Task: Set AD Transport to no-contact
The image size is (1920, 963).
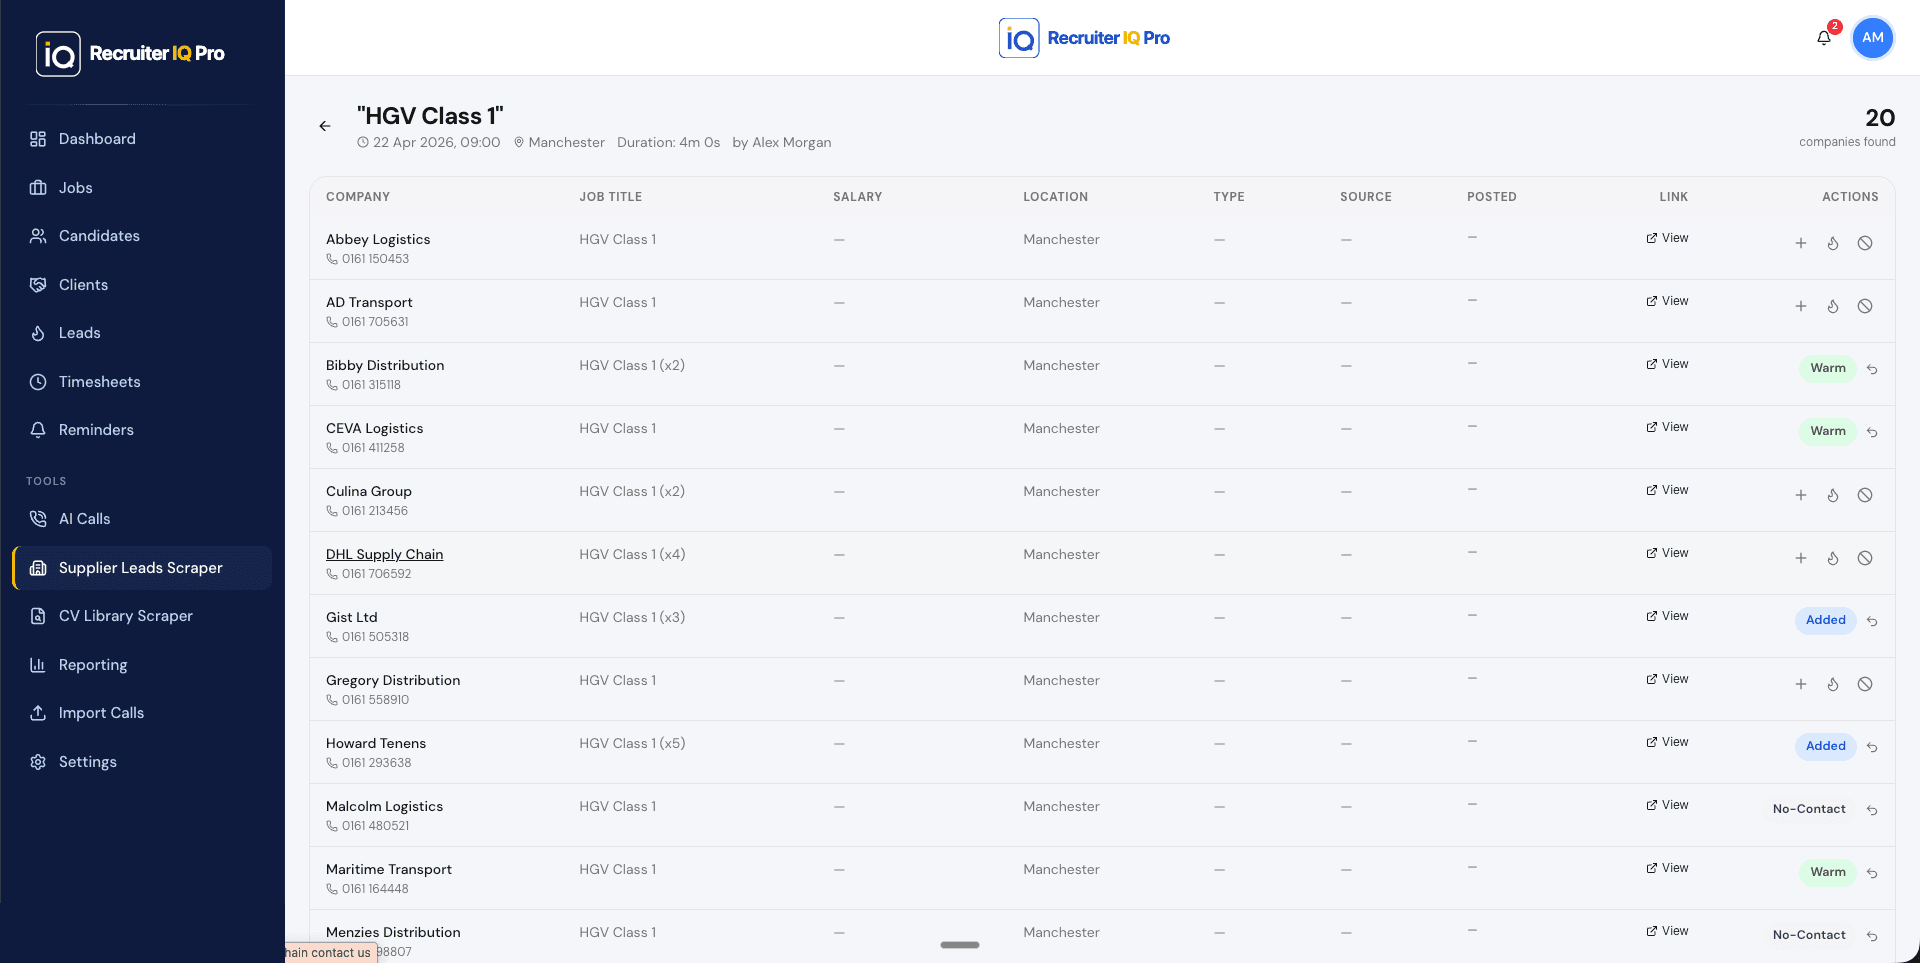Action: point(1865,306)
